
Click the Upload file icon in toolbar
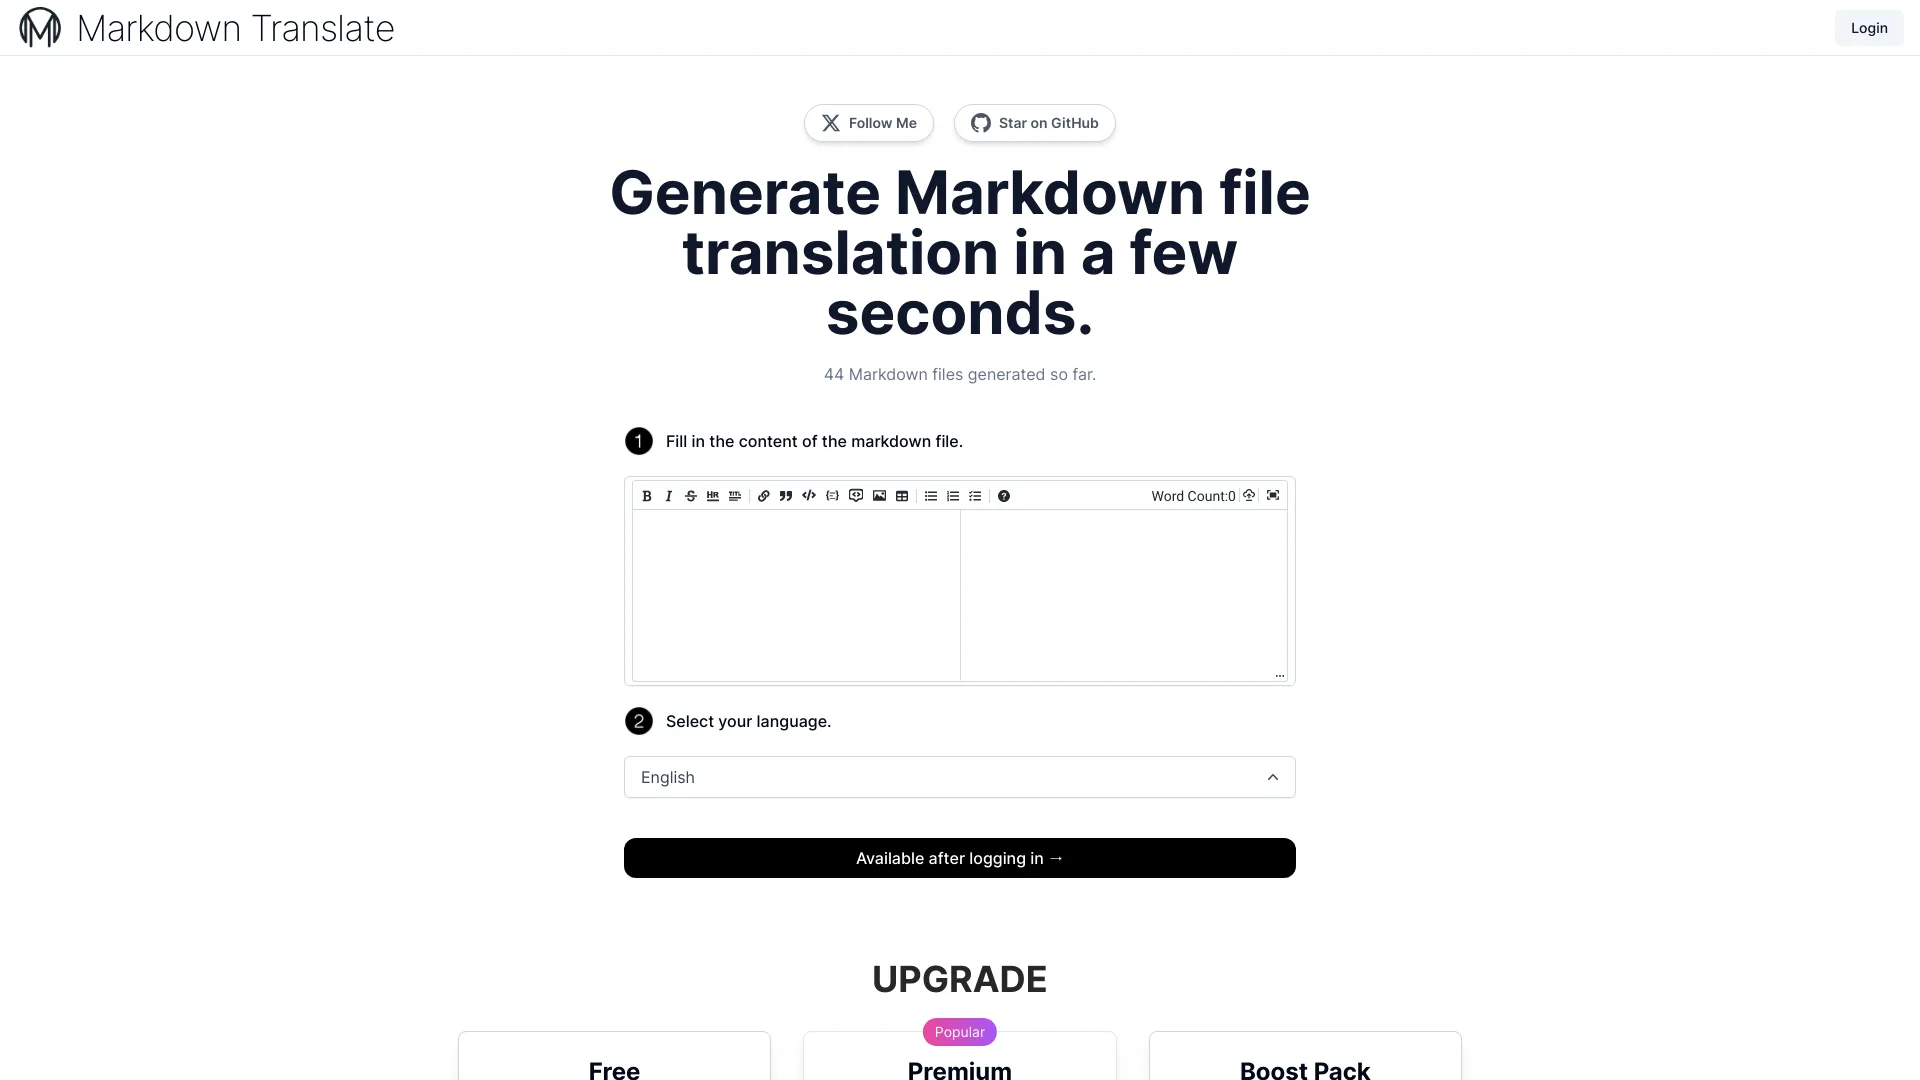(1249, 497)
